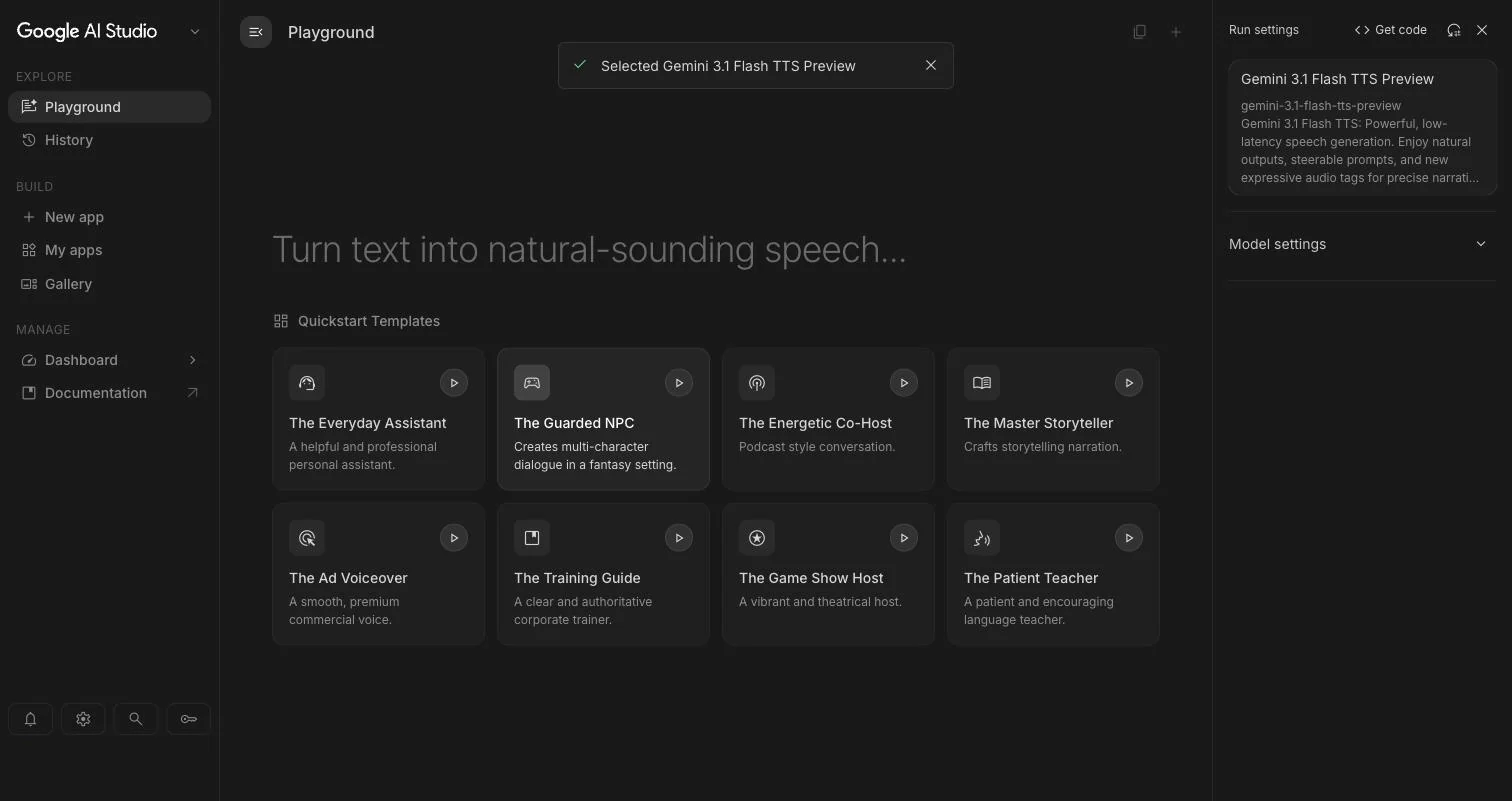
Task: Play The Everyday Assistant template preview
Action: (x=454, y=383)
